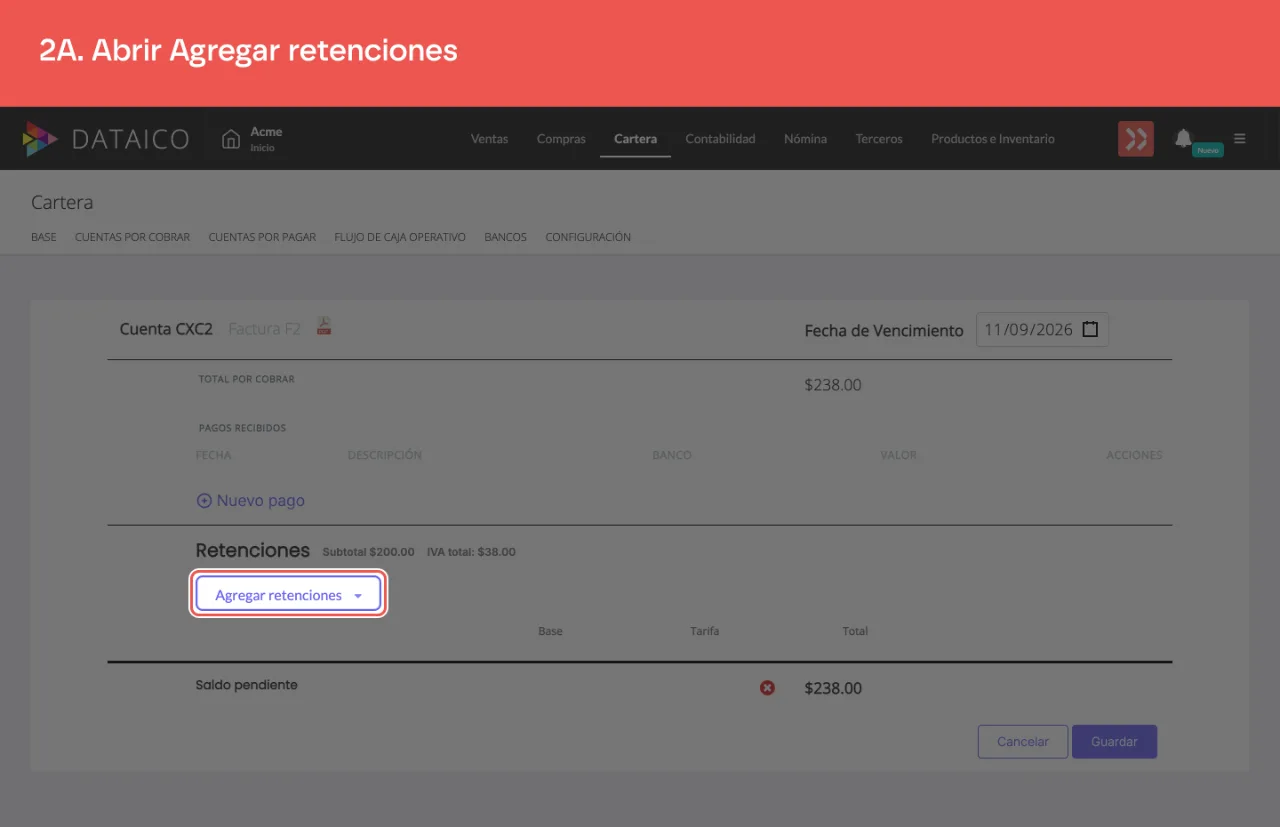
Task: Open the notifications bell
Action: pos(1183,138)
